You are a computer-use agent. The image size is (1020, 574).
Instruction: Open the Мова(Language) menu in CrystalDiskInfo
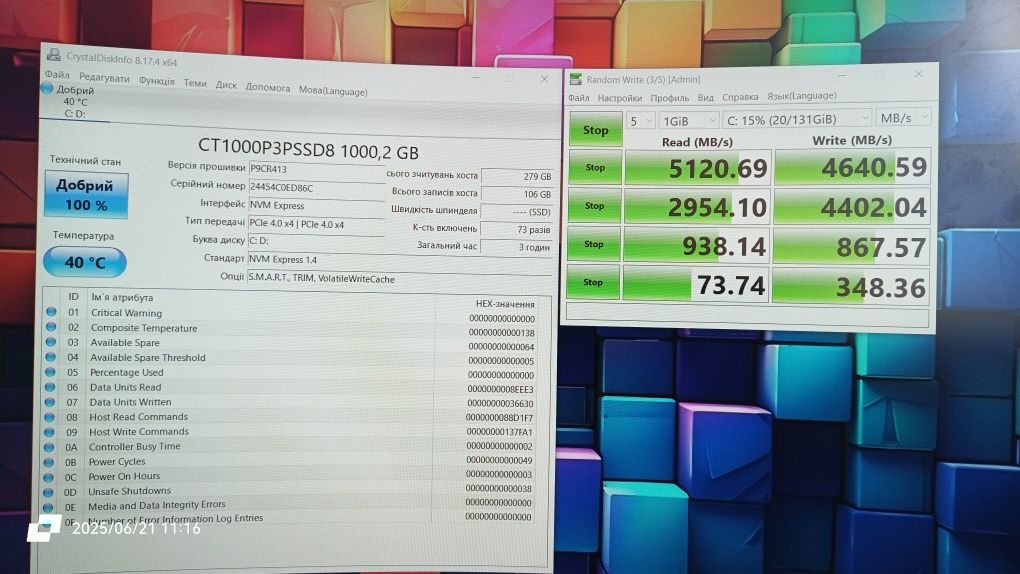coord(333,90)
